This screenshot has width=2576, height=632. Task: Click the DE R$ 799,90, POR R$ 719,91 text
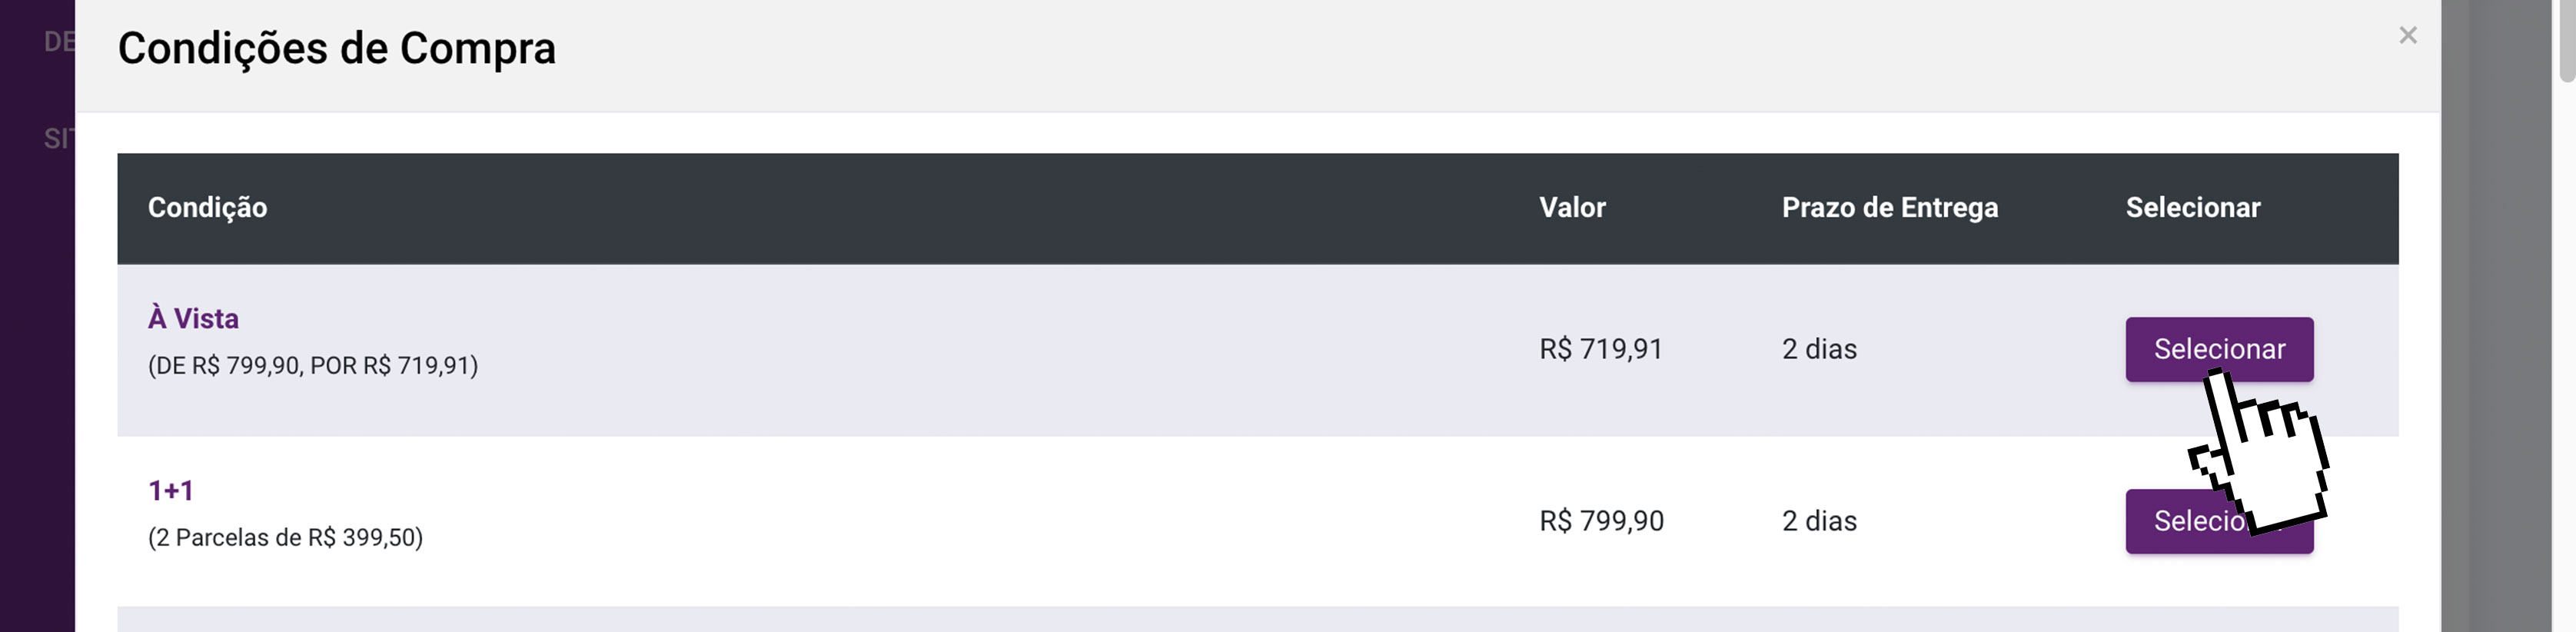pos(313,366)
